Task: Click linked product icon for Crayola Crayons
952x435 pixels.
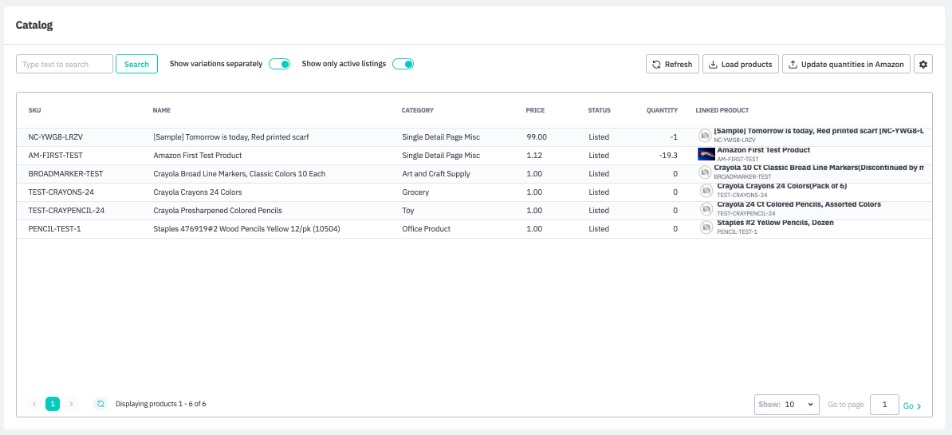Action: coord(705,191)
